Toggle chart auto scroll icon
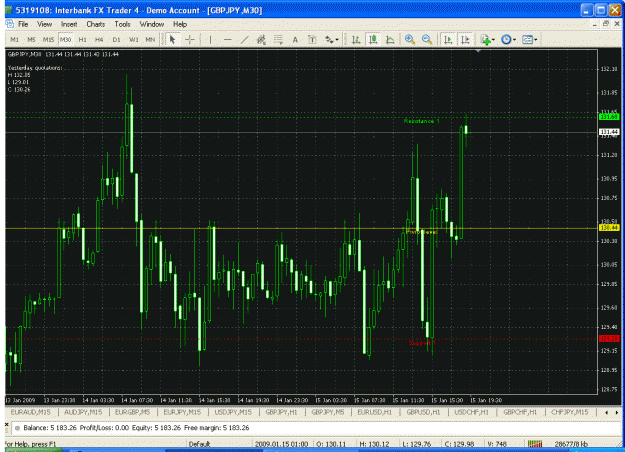This screenshot has width=625, height=452. 448,39
